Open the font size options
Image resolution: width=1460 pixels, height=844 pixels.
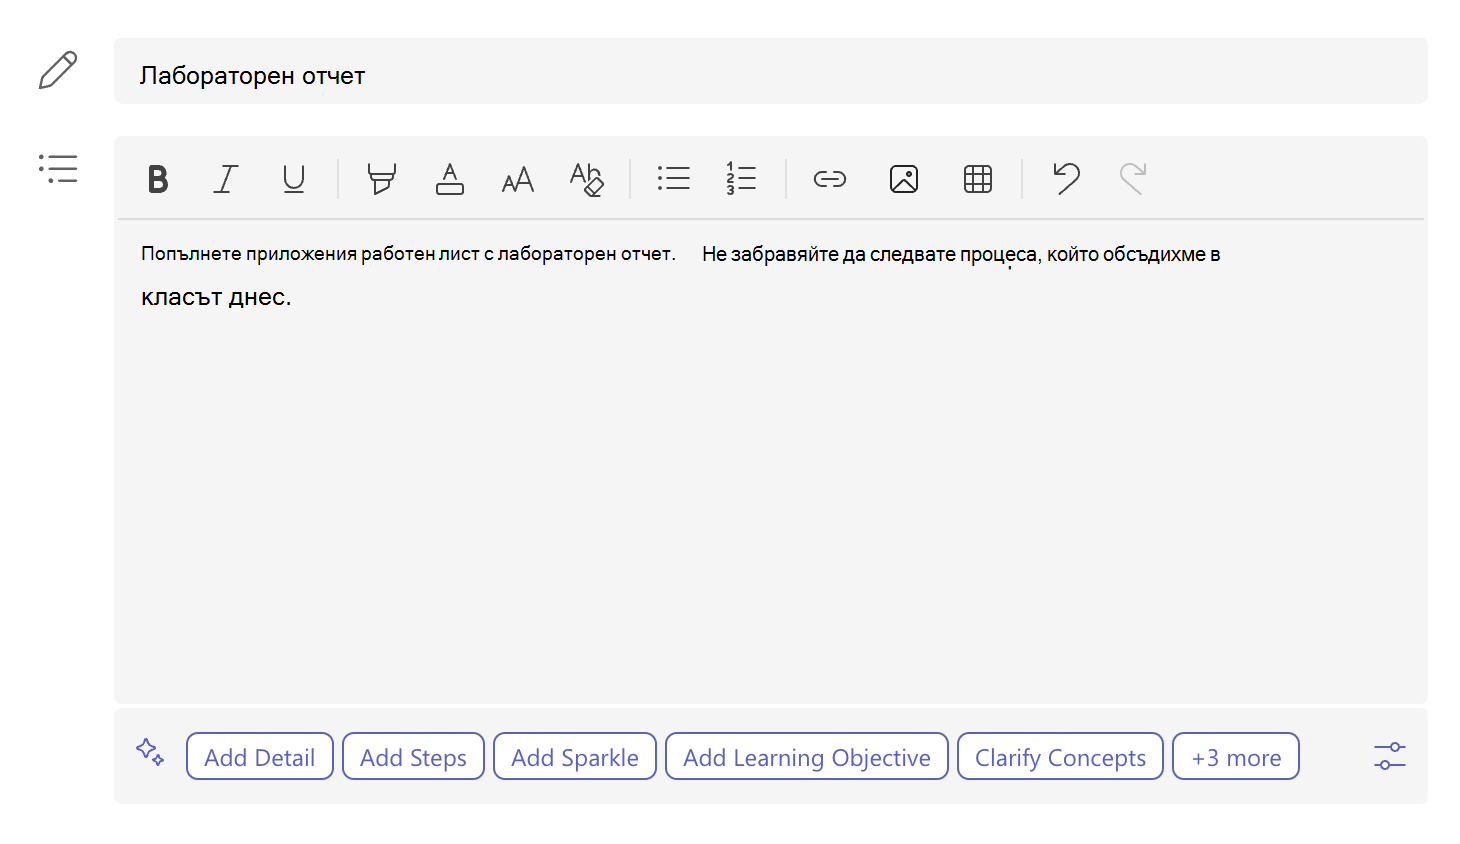[x=518, y=179]
